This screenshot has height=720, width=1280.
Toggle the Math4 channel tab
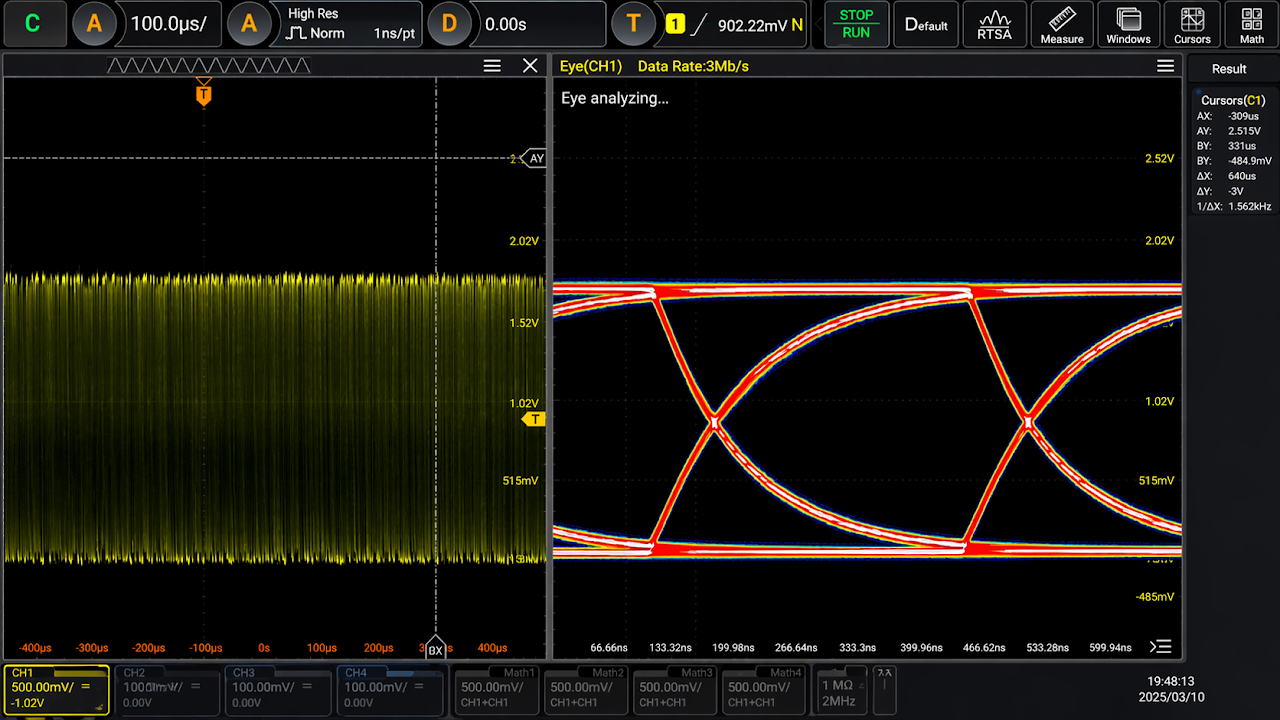coord(764,690)
